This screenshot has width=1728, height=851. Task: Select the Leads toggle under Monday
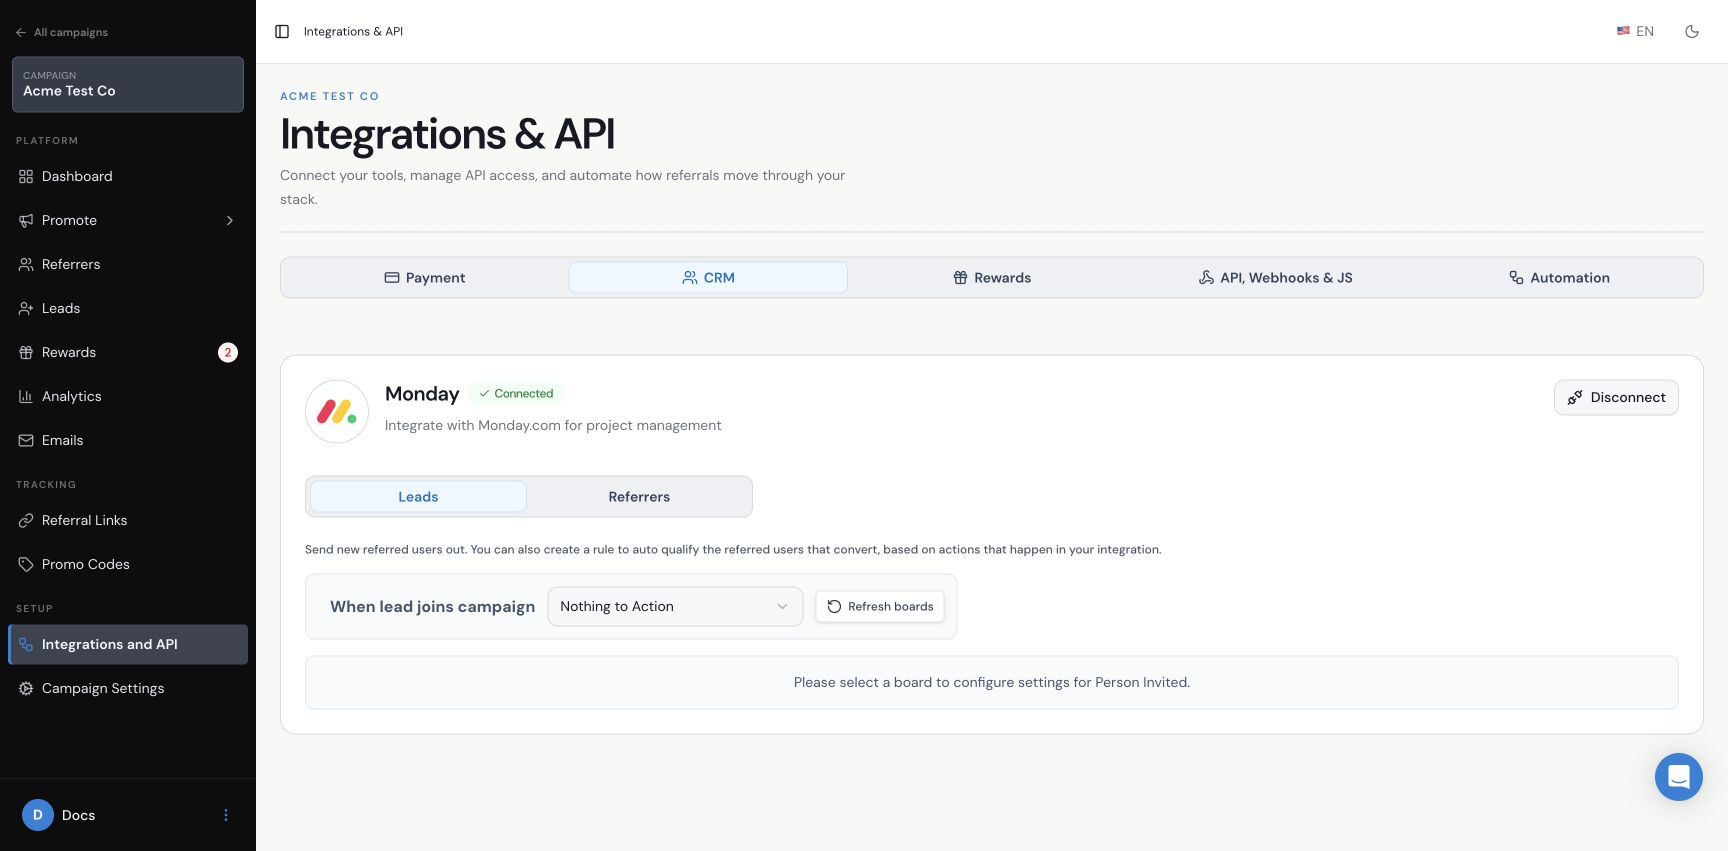[418, 497]
